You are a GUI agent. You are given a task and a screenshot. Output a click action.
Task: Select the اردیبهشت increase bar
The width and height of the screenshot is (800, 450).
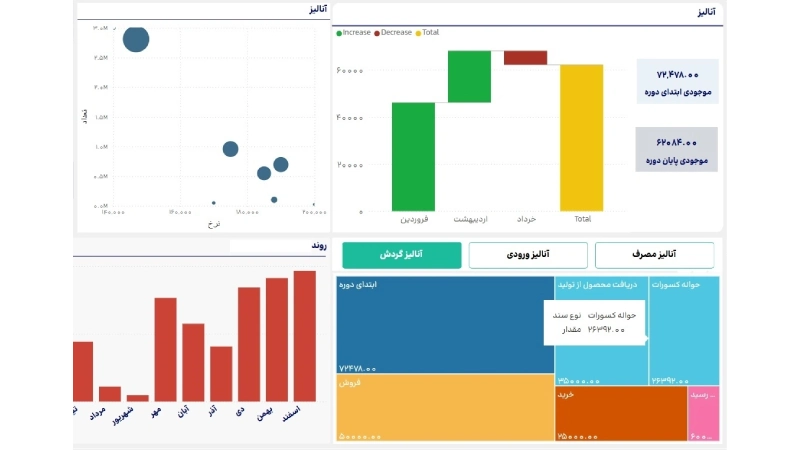pyautogui.click(x=469, y=76)
